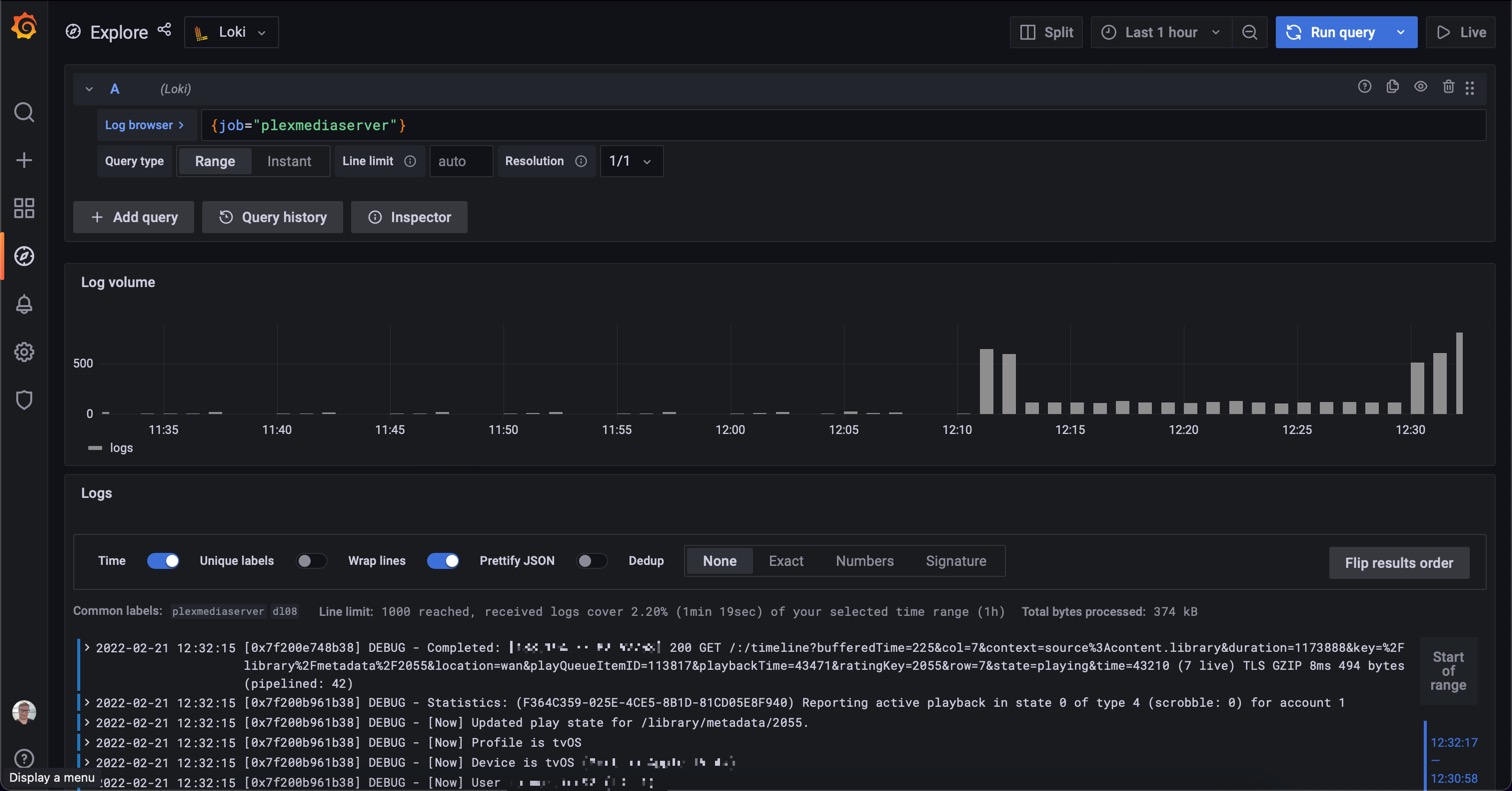Open the Dashboards icon in the sidebar

pos(24,208)
